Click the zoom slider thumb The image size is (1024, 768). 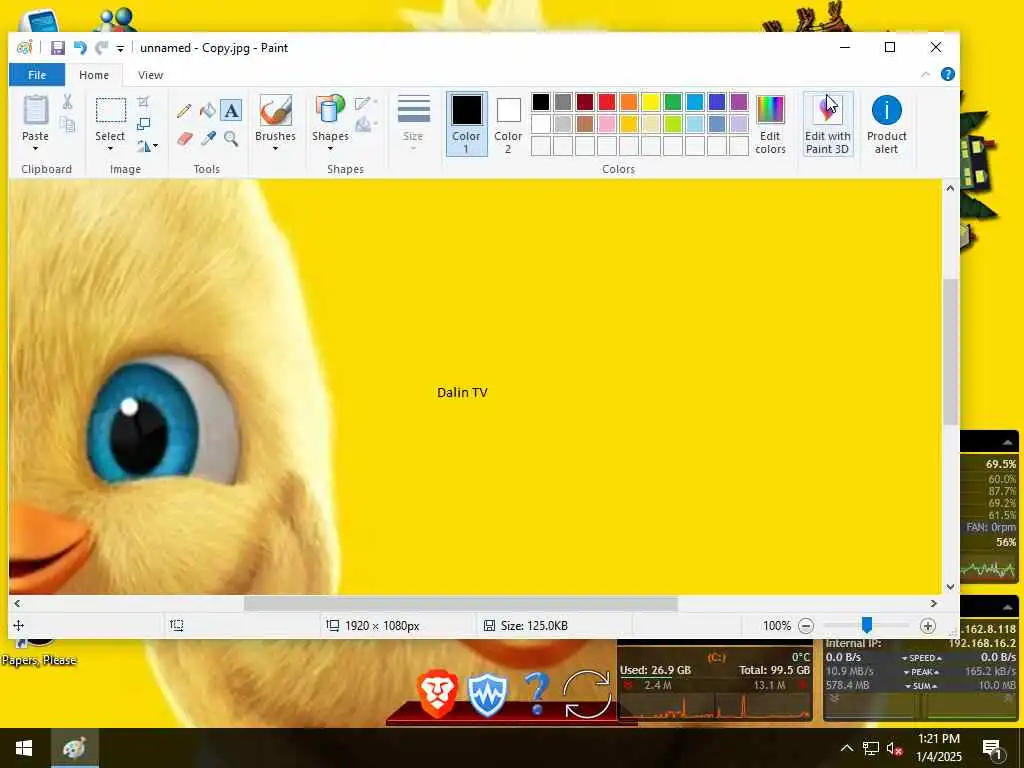(867, 626)
